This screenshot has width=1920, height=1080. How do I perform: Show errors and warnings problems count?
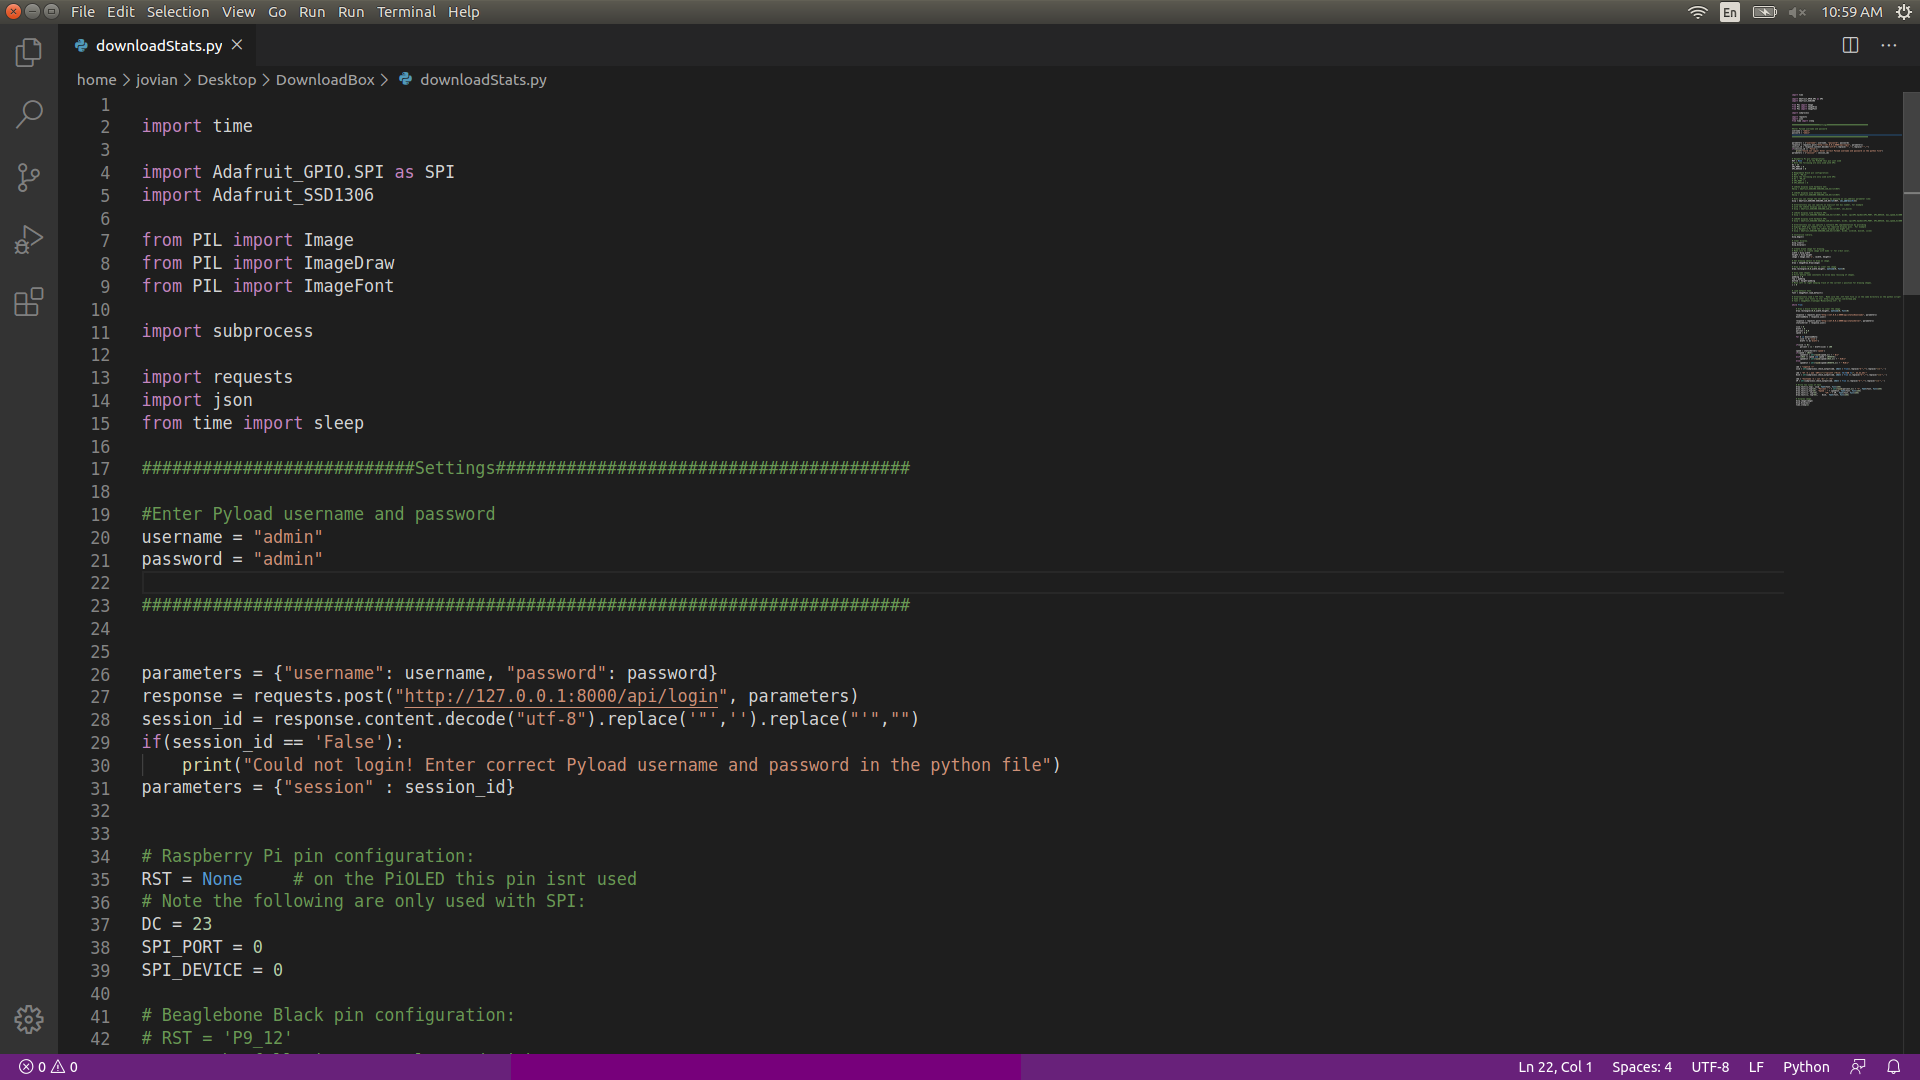point(48,1067)
